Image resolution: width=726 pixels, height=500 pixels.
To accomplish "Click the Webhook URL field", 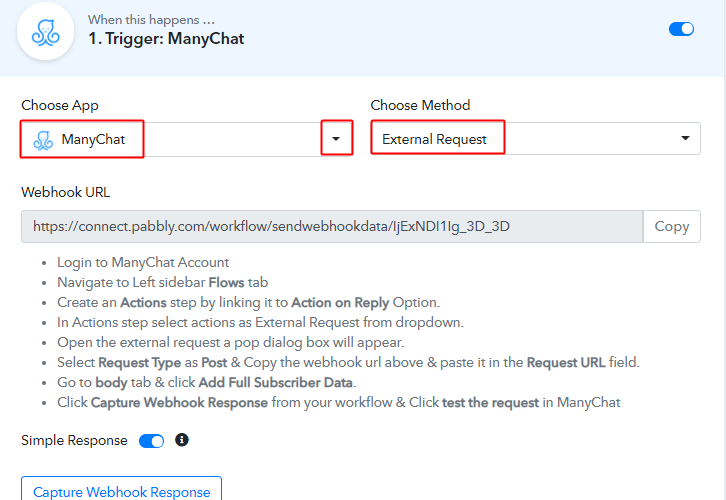I will (x=332, y=226).
